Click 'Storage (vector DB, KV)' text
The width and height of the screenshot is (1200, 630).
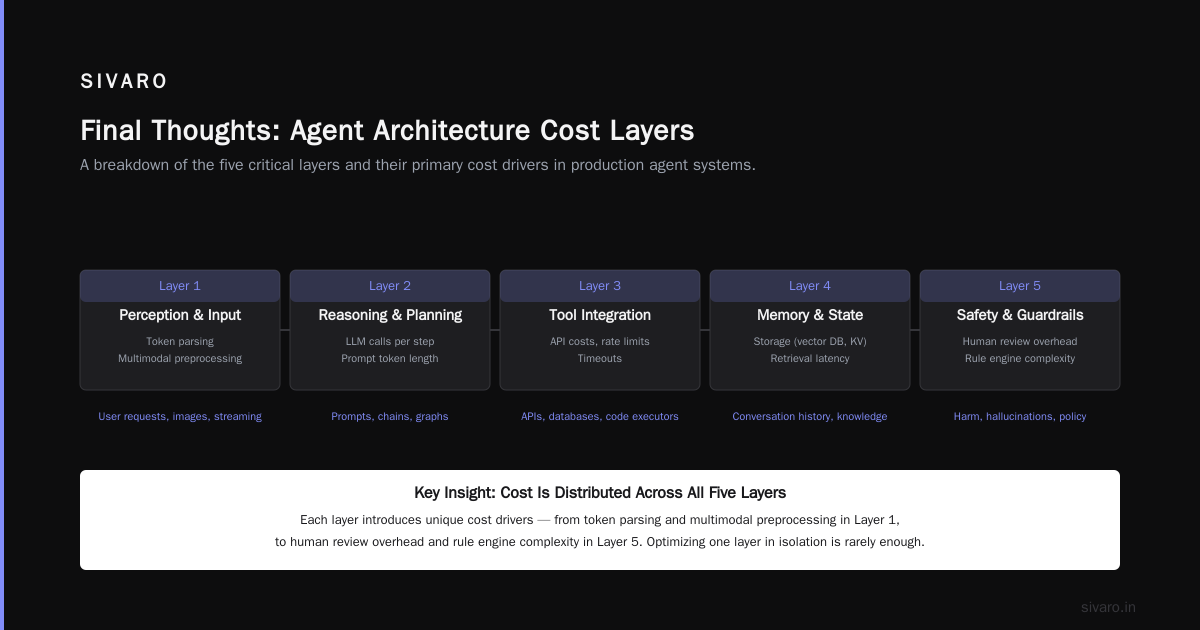(810, 341)
